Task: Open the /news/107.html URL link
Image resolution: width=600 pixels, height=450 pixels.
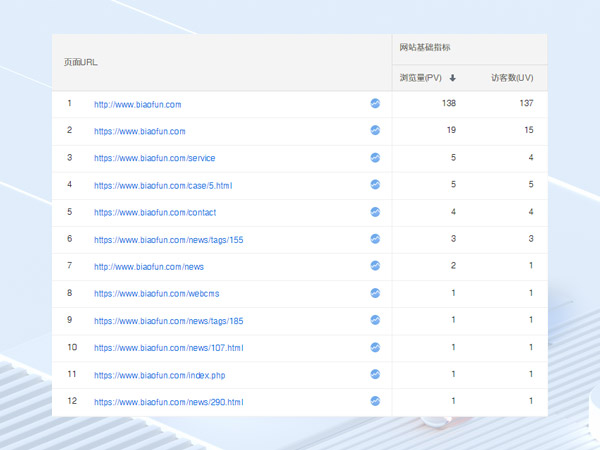Action: point(168,348)
